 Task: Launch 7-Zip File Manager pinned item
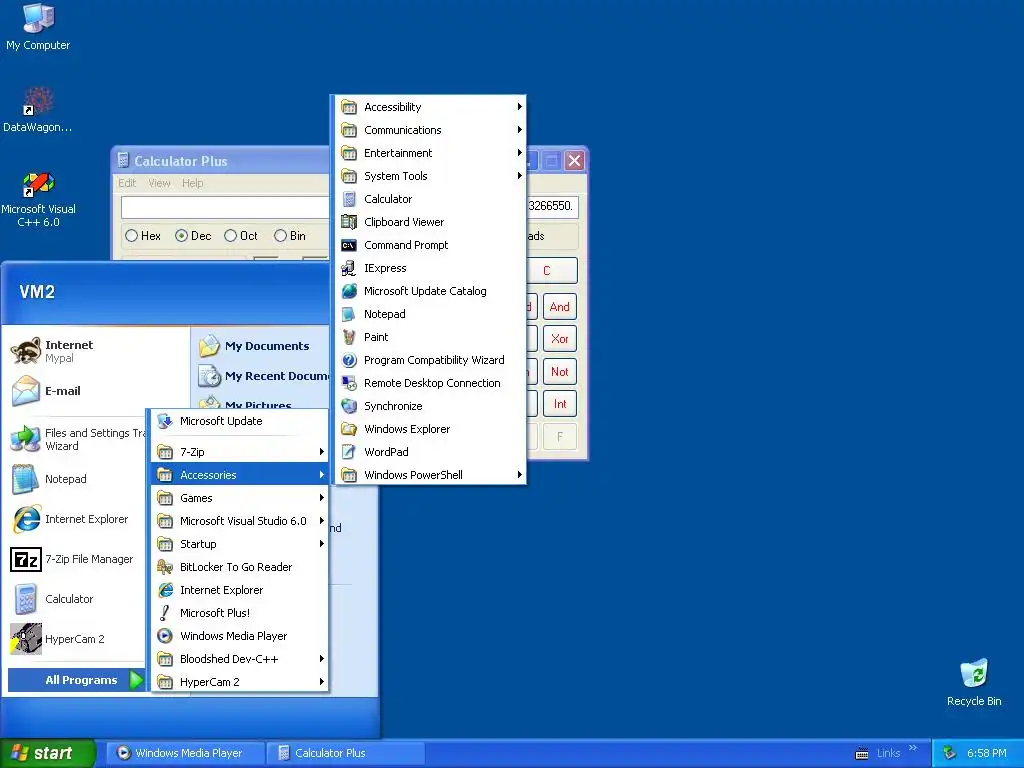pyautogui.click(x=78, y=559)
